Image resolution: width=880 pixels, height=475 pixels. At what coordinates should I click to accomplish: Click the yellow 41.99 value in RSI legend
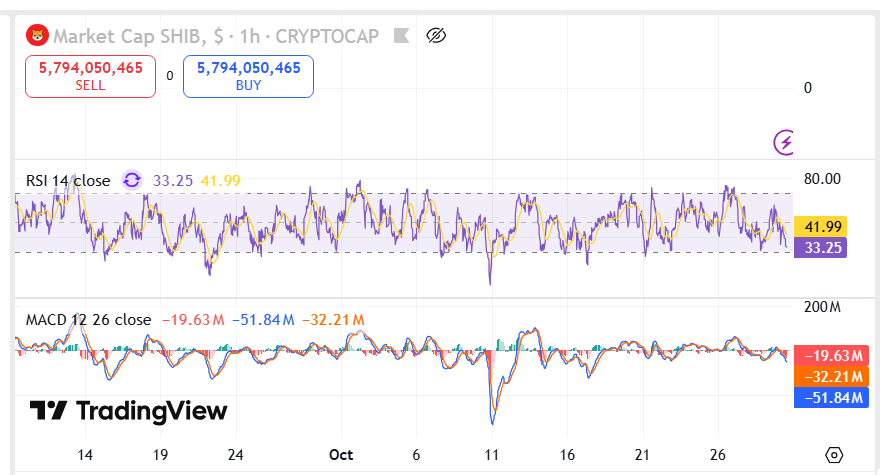(221, 181)
